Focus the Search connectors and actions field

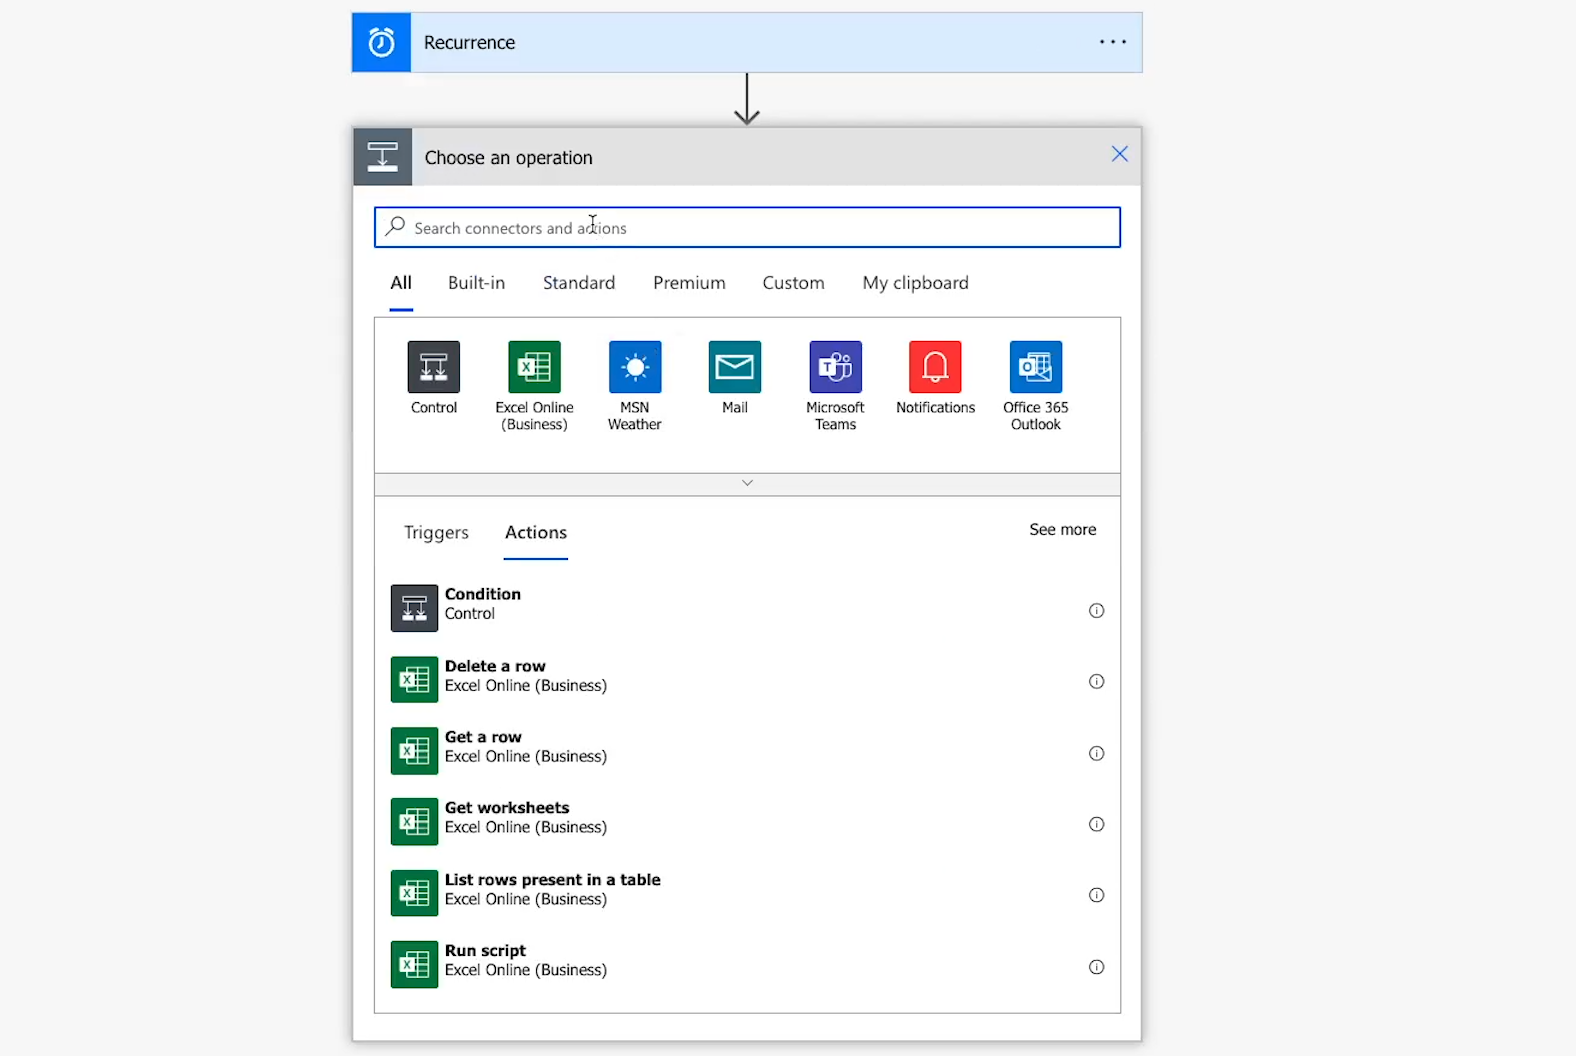747,227
